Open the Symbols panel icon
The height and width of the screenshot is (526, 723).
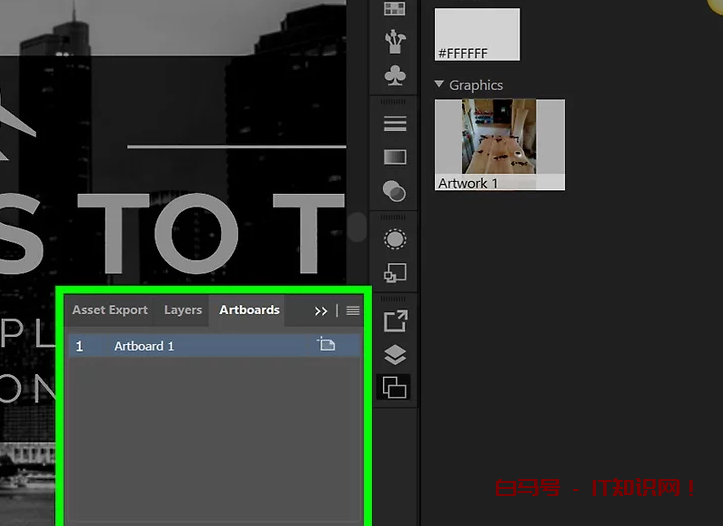click(x=395, y=76)
